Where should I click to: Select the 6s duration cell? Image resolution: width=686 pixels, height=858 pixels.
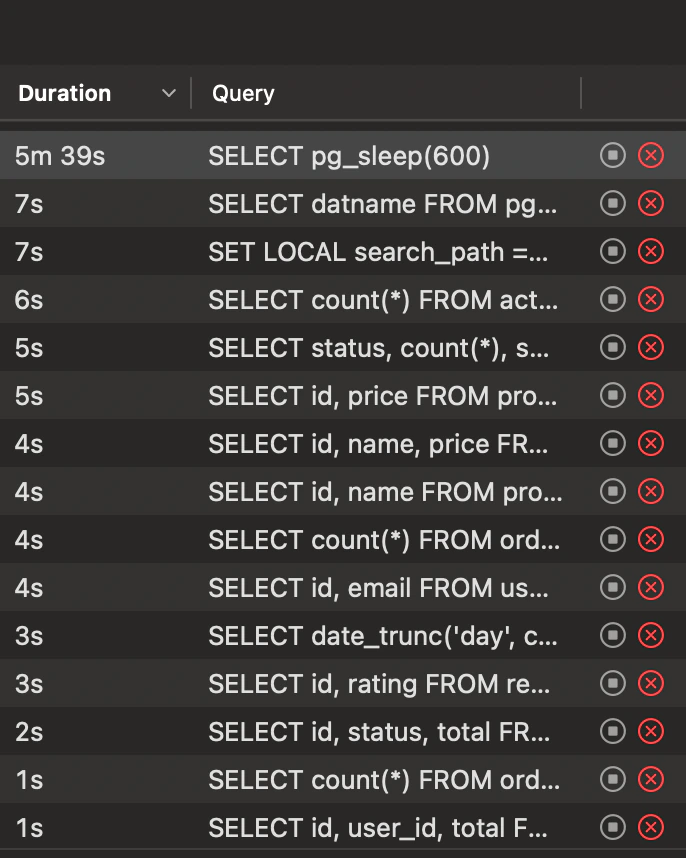[x=29, y=300]
